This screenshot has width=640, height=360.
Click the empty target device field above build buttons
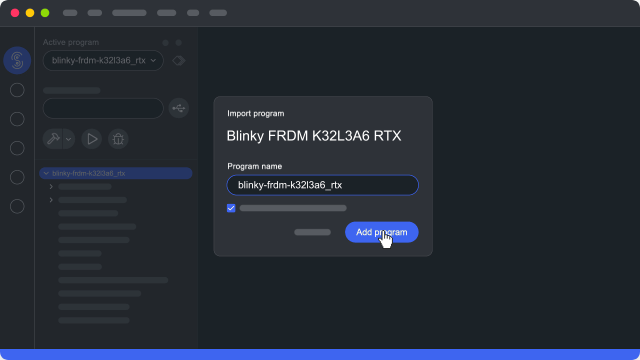(103, 108)
